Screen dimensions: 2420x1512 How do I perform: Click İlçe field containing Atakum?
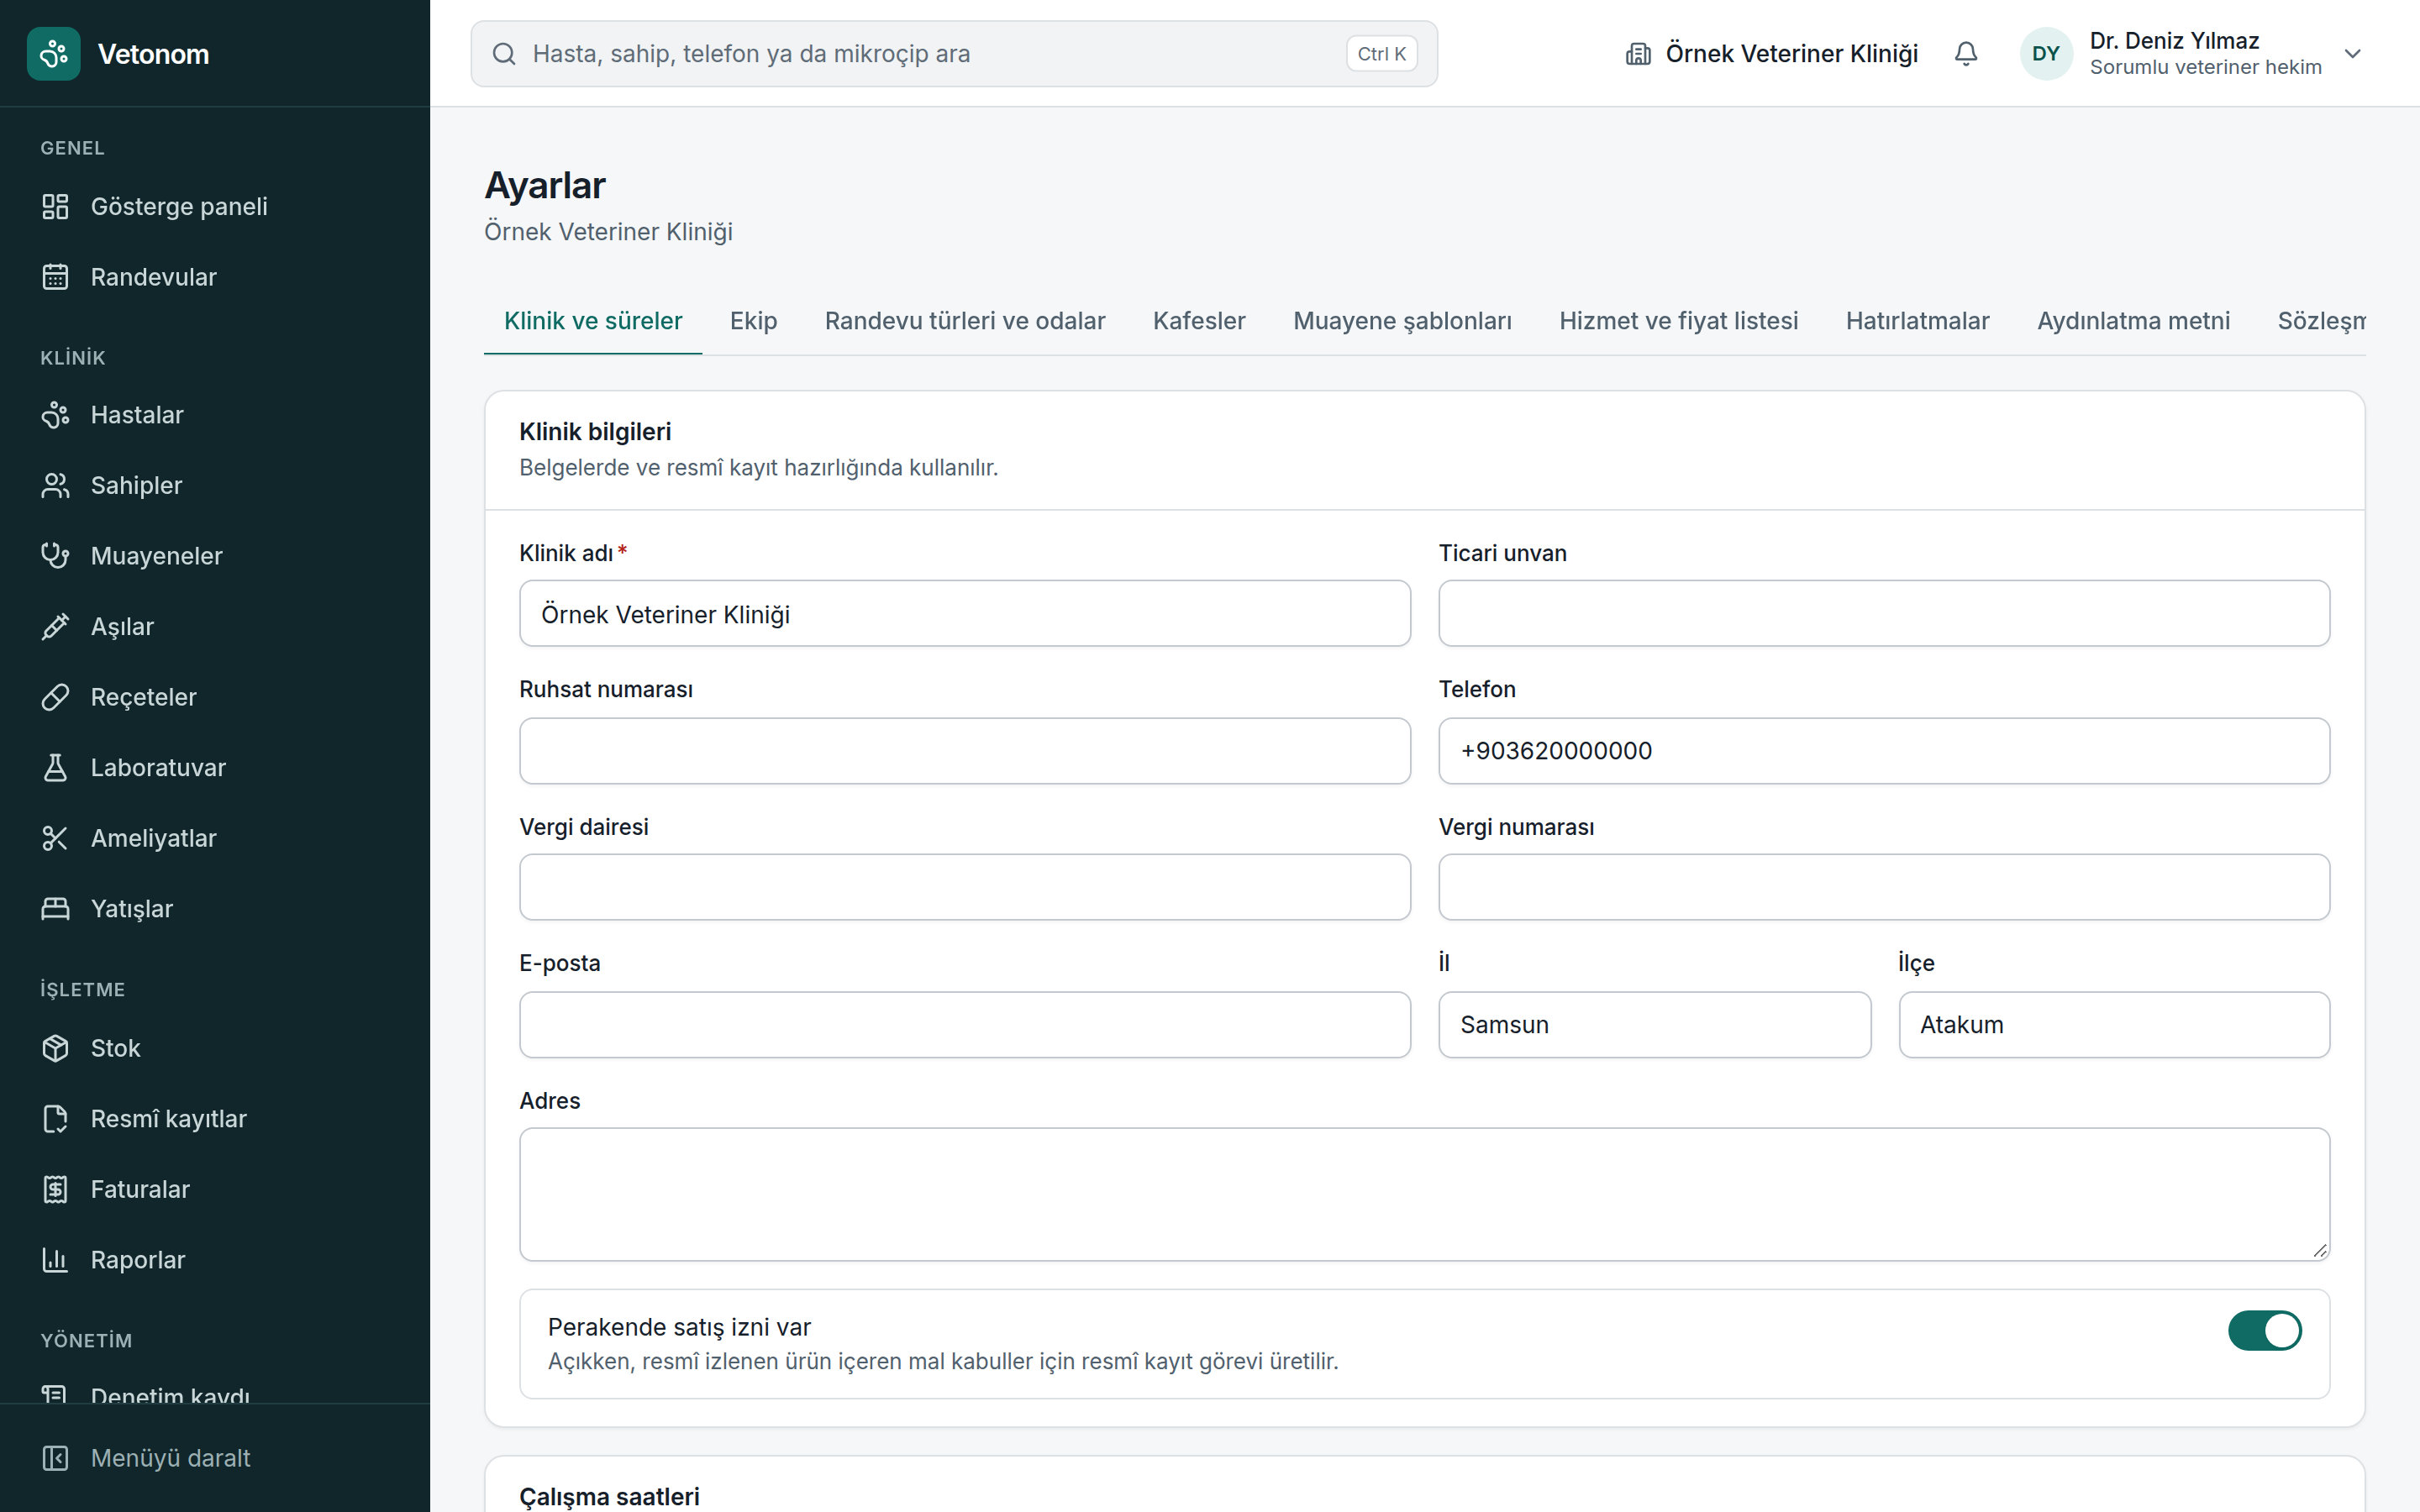2114,1025
